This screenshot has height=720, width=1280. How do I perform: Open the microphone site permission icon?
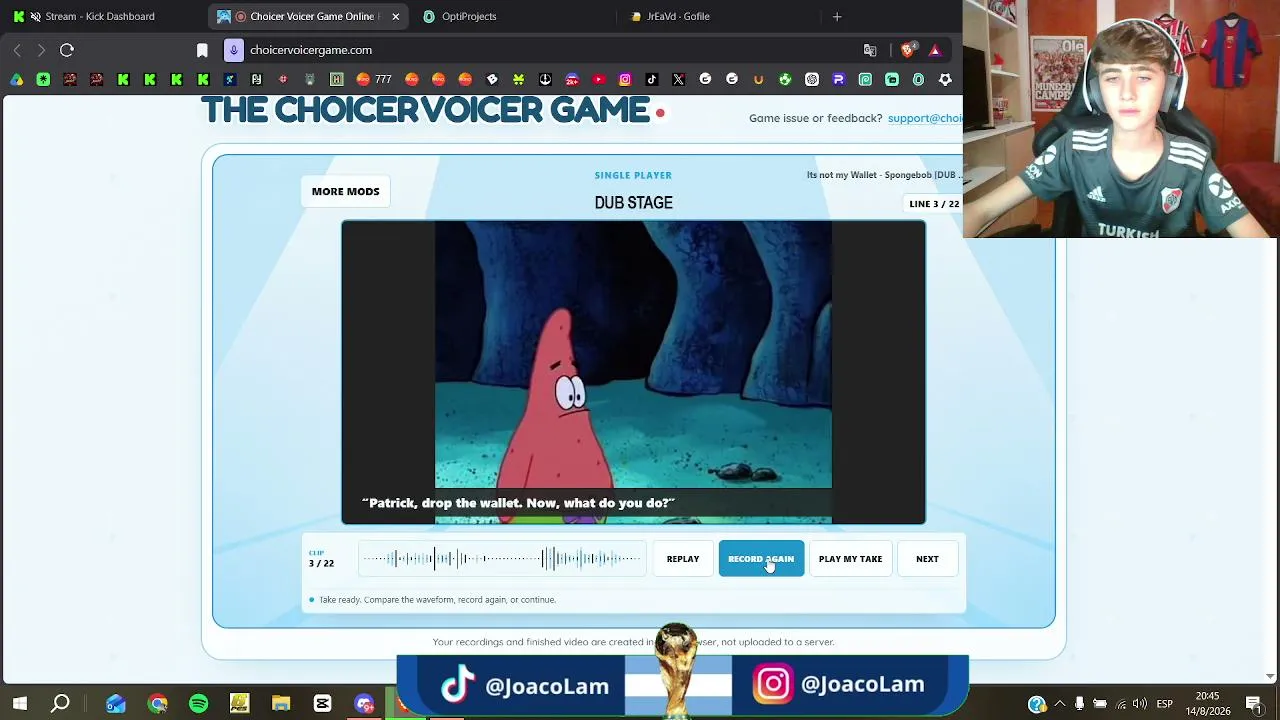pos(233,50)
